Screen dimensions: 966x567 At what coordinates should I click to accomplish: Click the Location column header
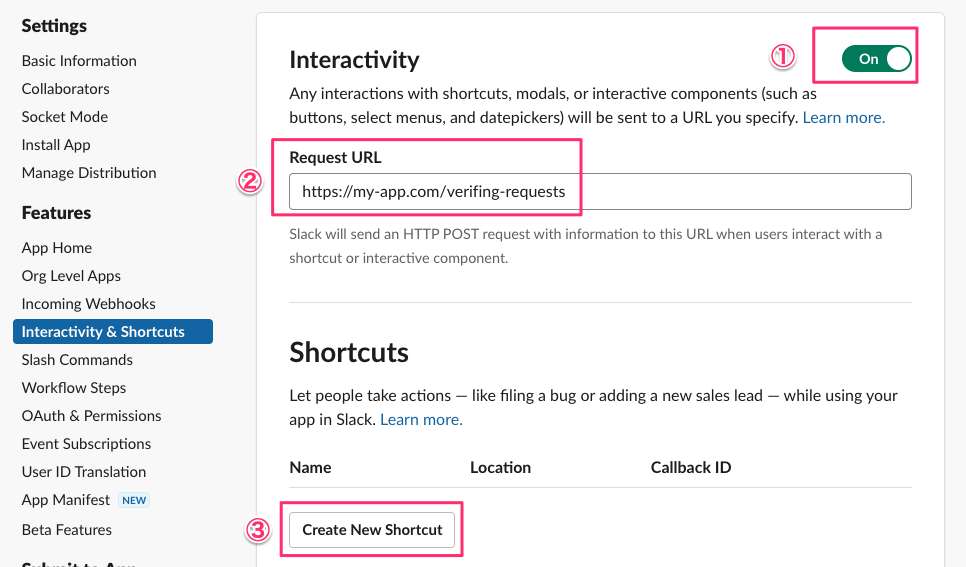pos(500,468)
